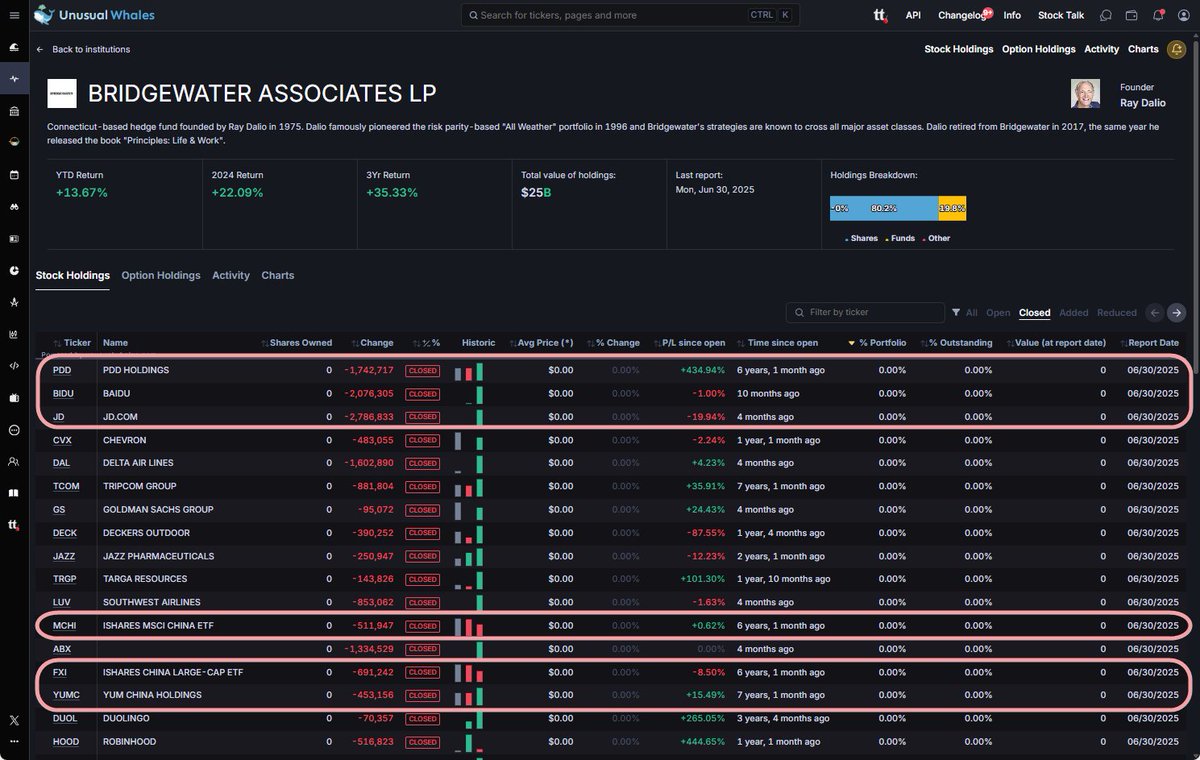Viewport: 1200px width, 760px height.
Task: Open the news card icon in sidebar
Action: click(14, 238)
